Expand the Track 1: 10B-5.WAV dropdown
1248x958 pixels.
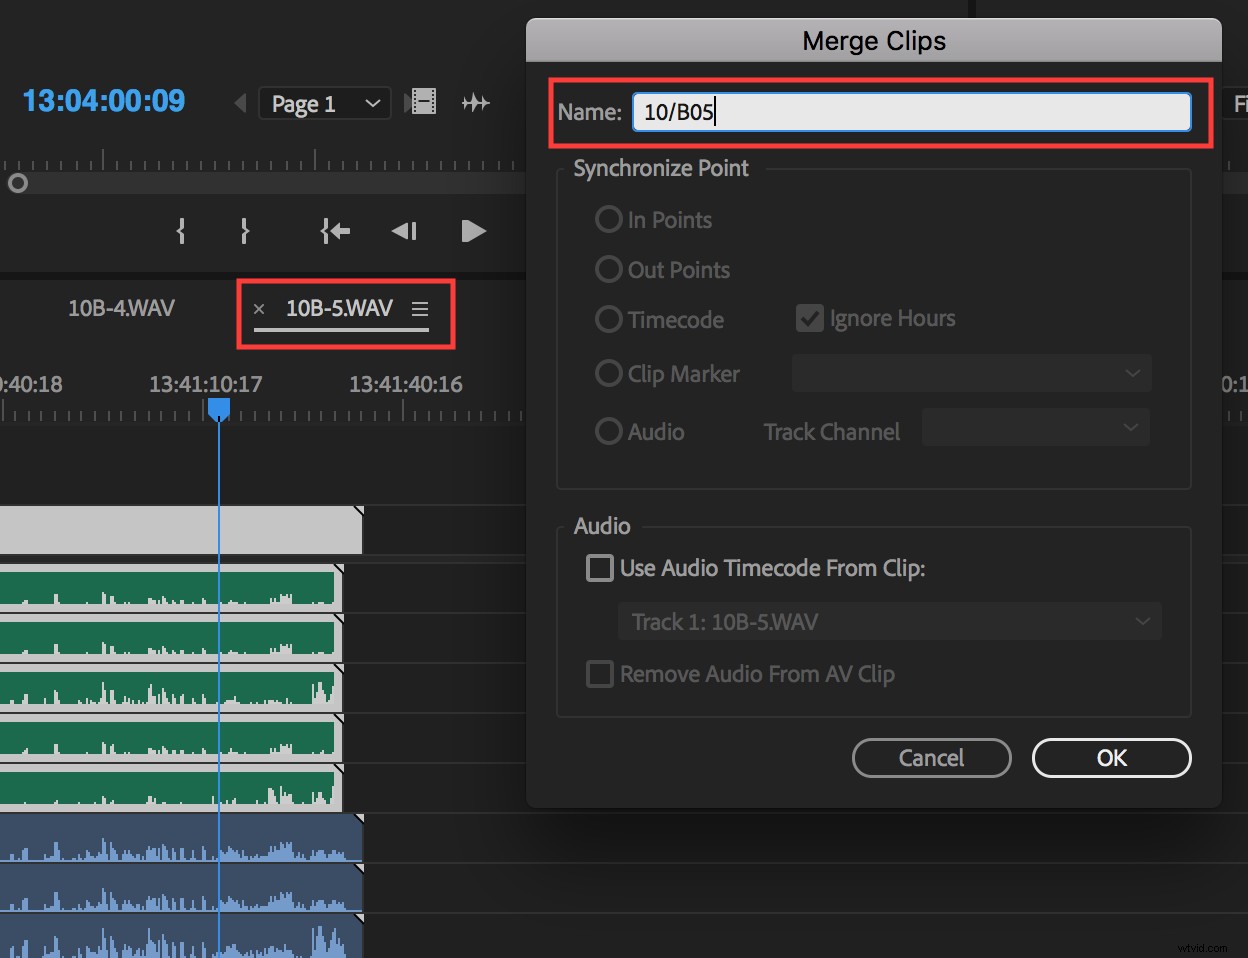pos(889,621)
